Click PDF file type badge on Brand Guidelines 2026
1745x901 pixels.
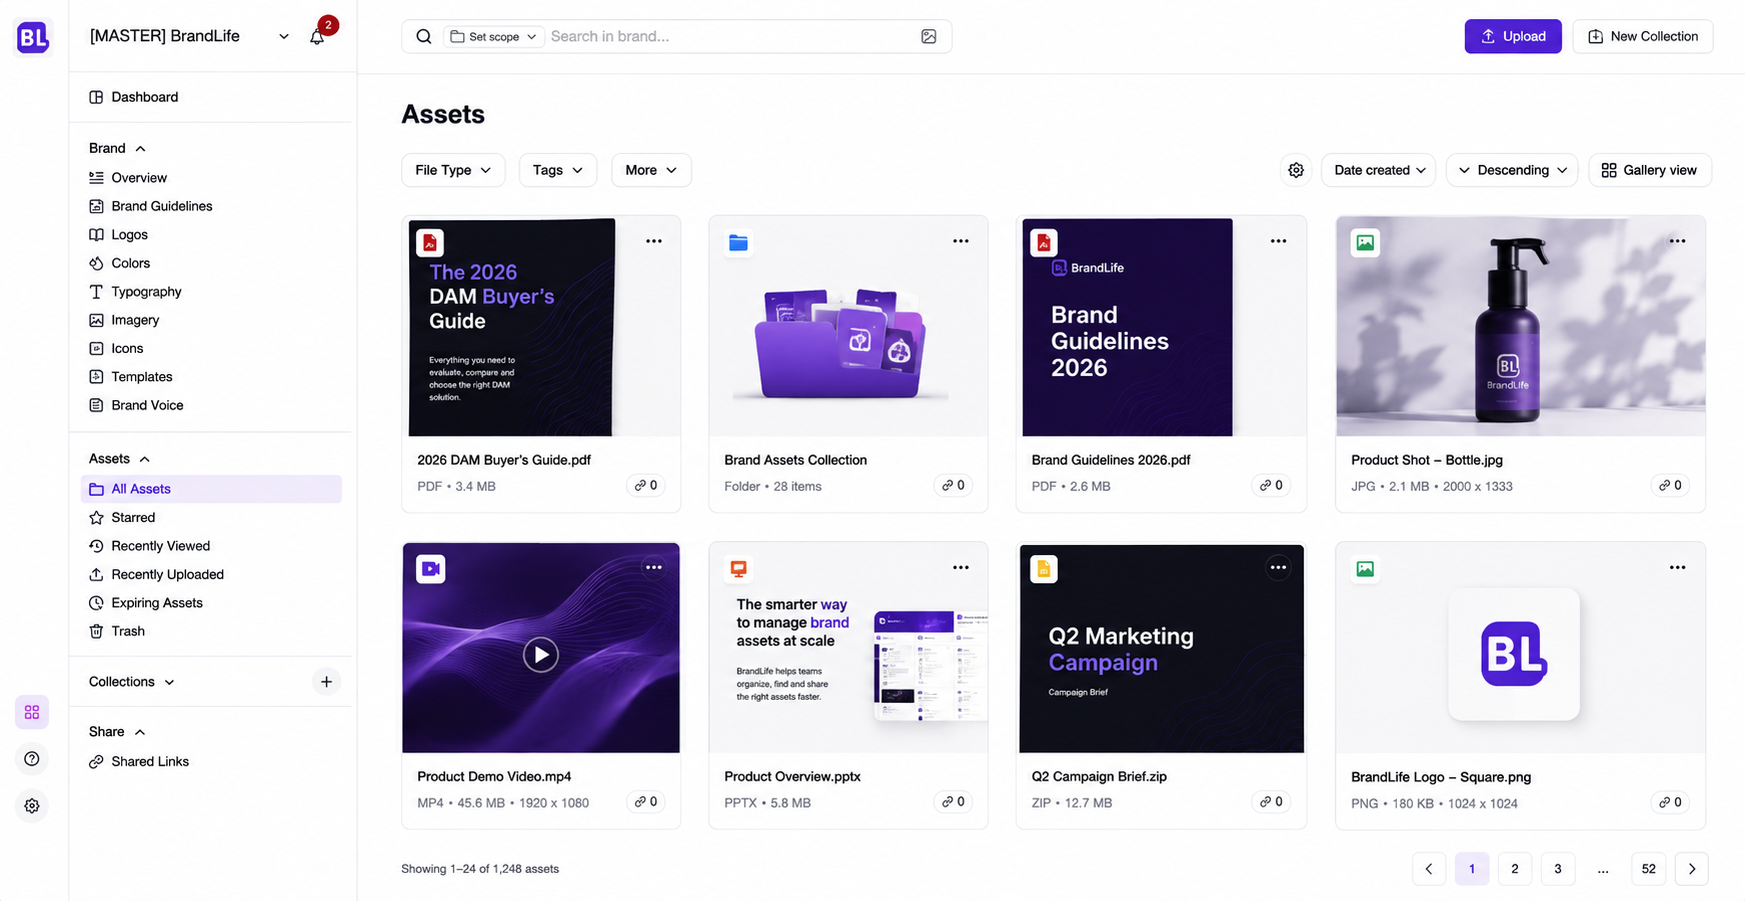click(x=1044, y=243)
